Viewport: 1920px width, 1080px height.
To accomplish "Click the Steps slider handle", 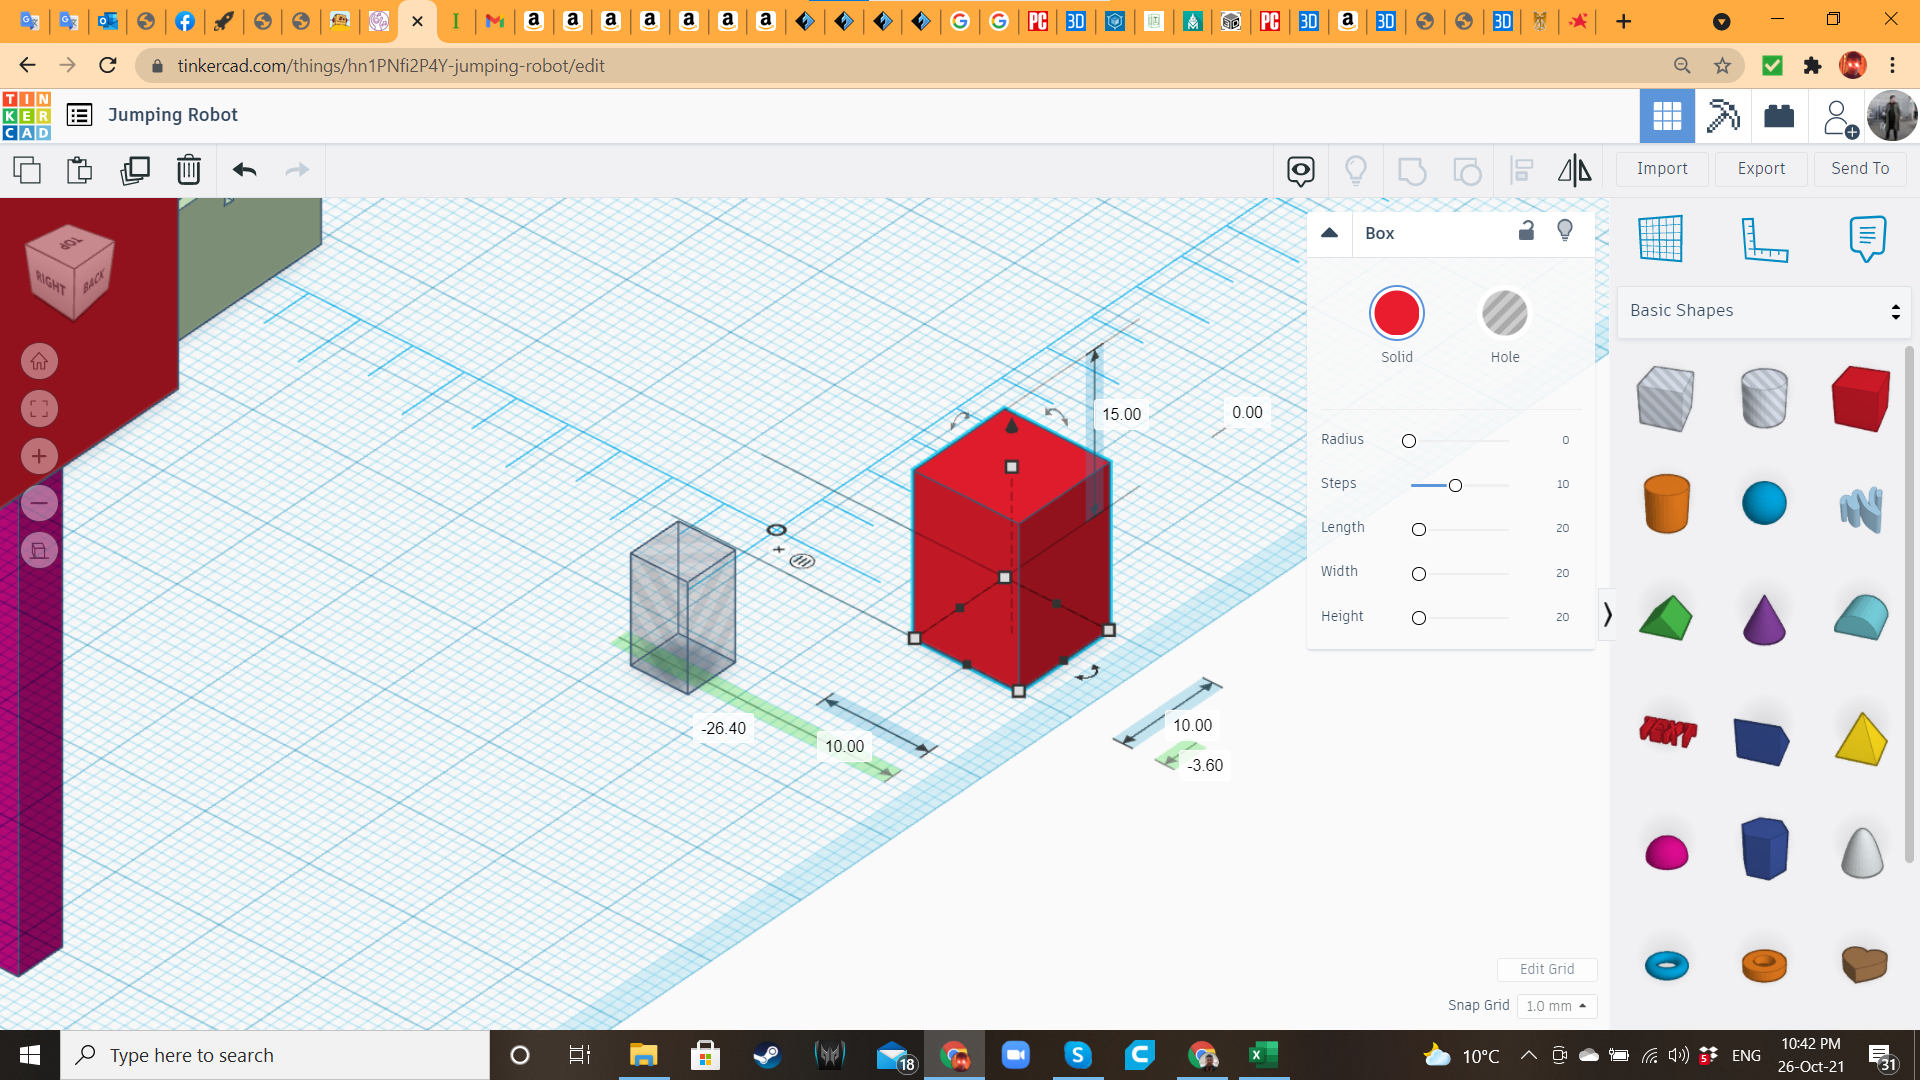I will coord(1455,485).
